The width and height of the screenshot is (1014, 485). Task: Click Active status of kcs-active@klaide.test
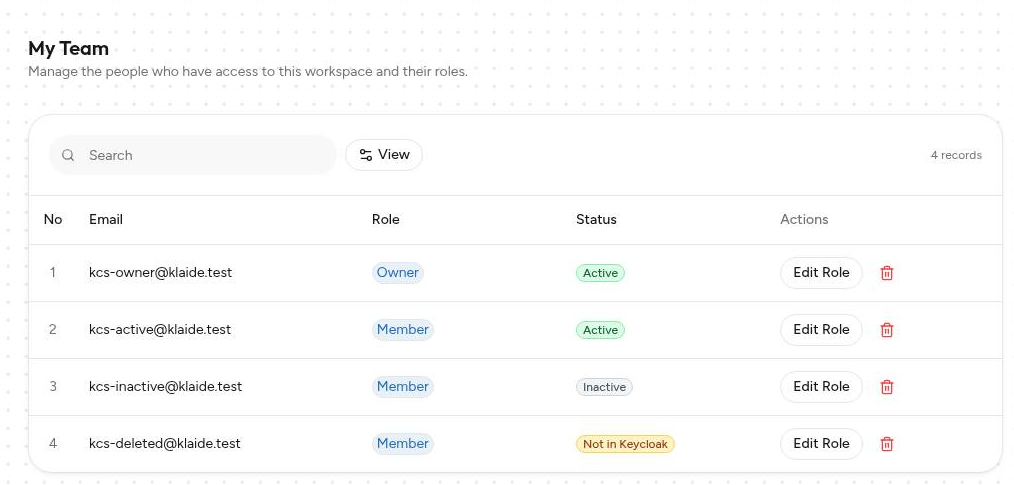[x=600, y=330]
